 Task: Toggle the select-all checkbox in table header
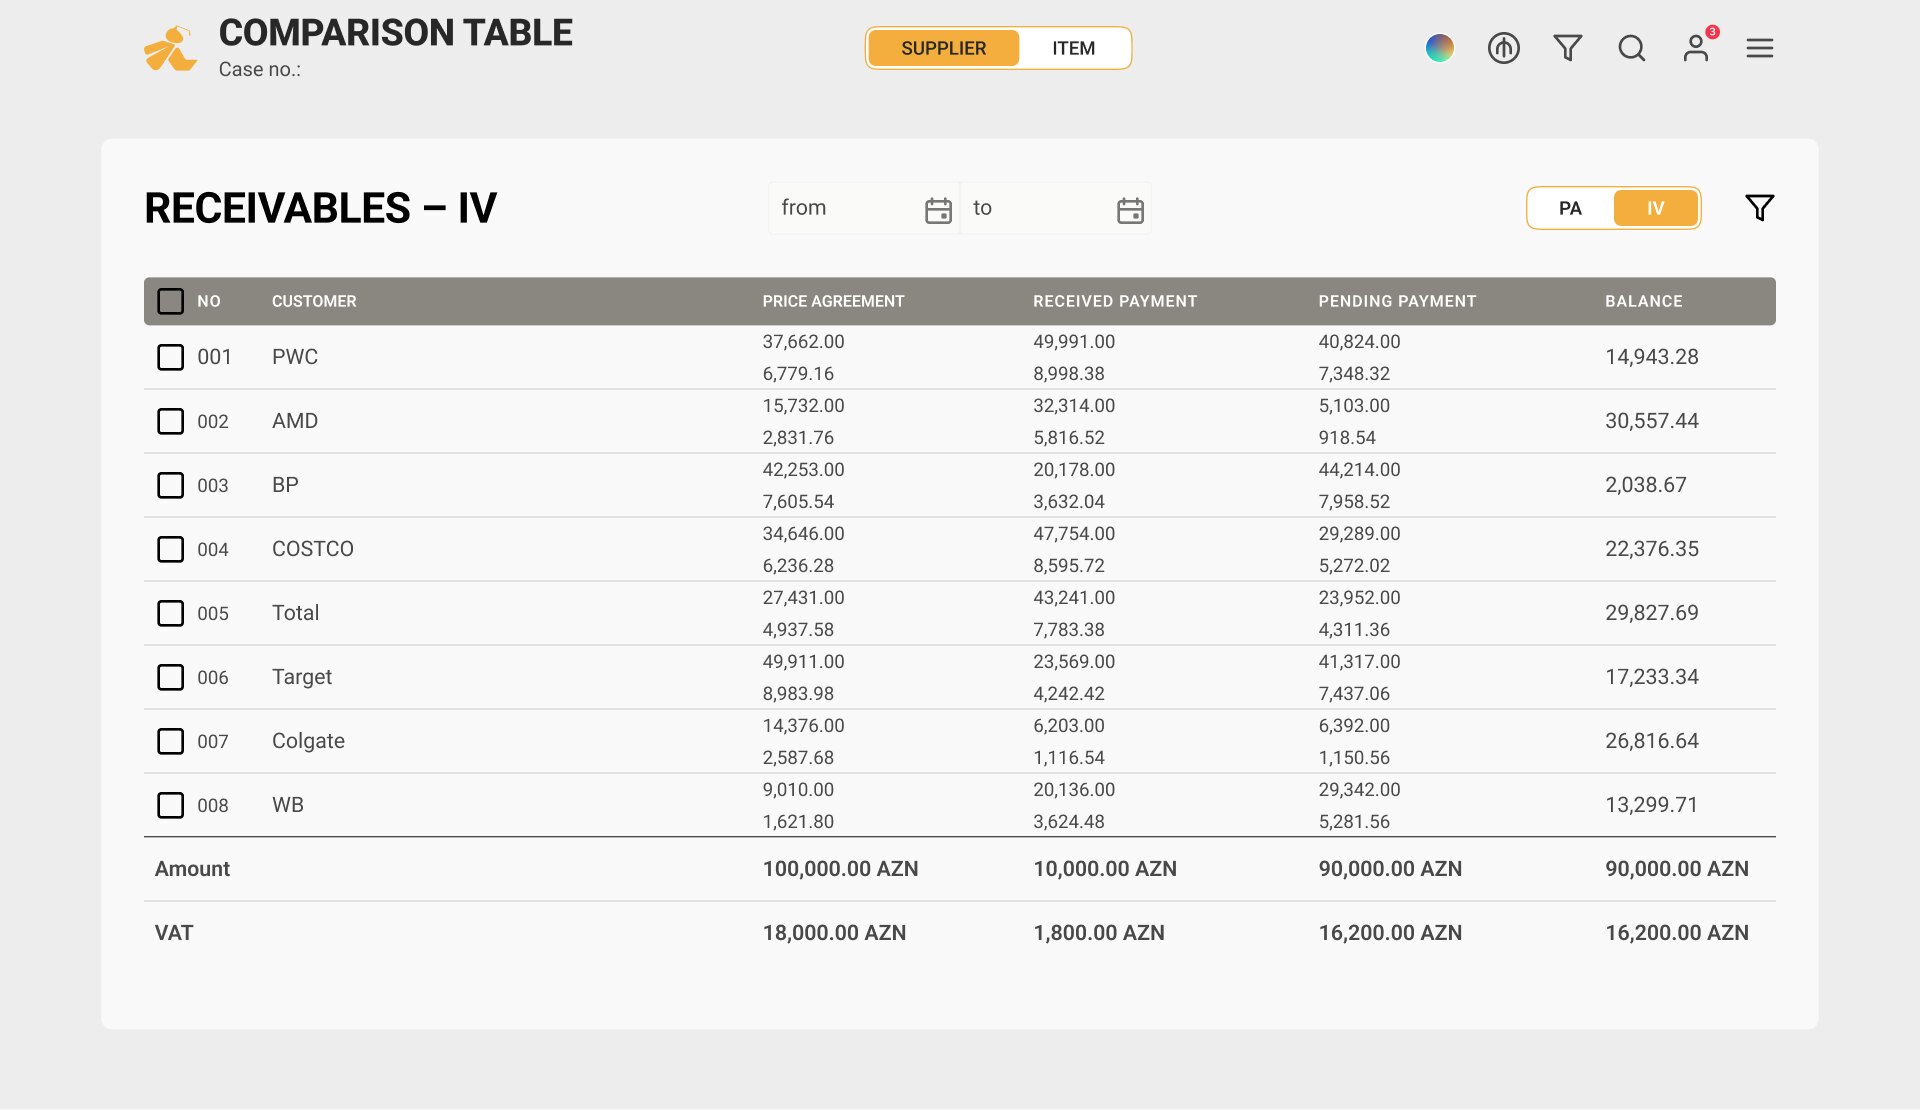coord(171,301)
